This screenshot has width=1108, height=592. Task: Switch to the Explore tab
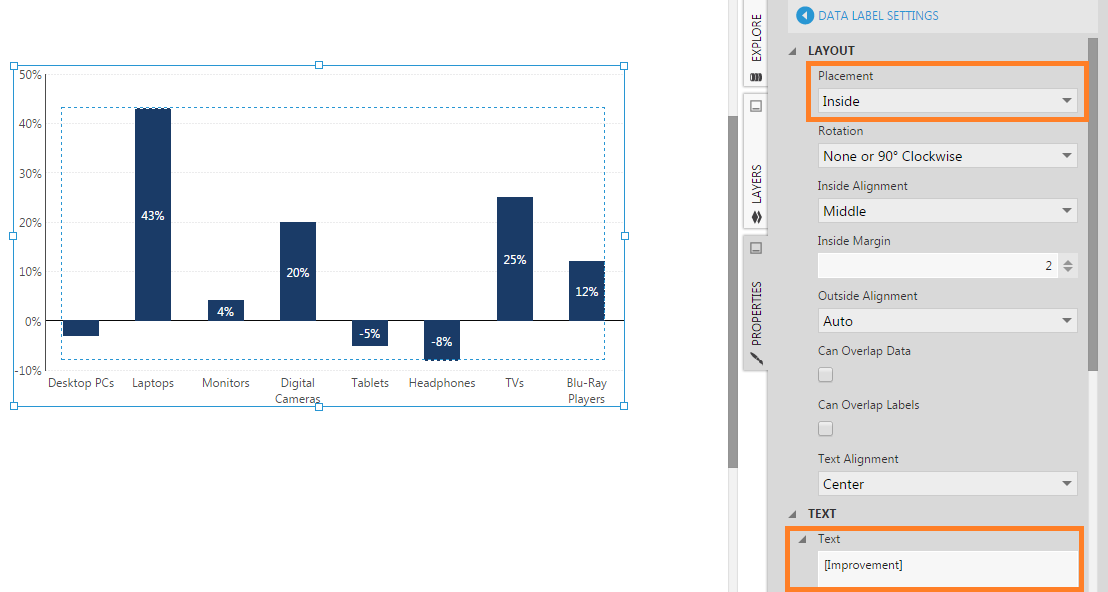click(x=756, y=40)
